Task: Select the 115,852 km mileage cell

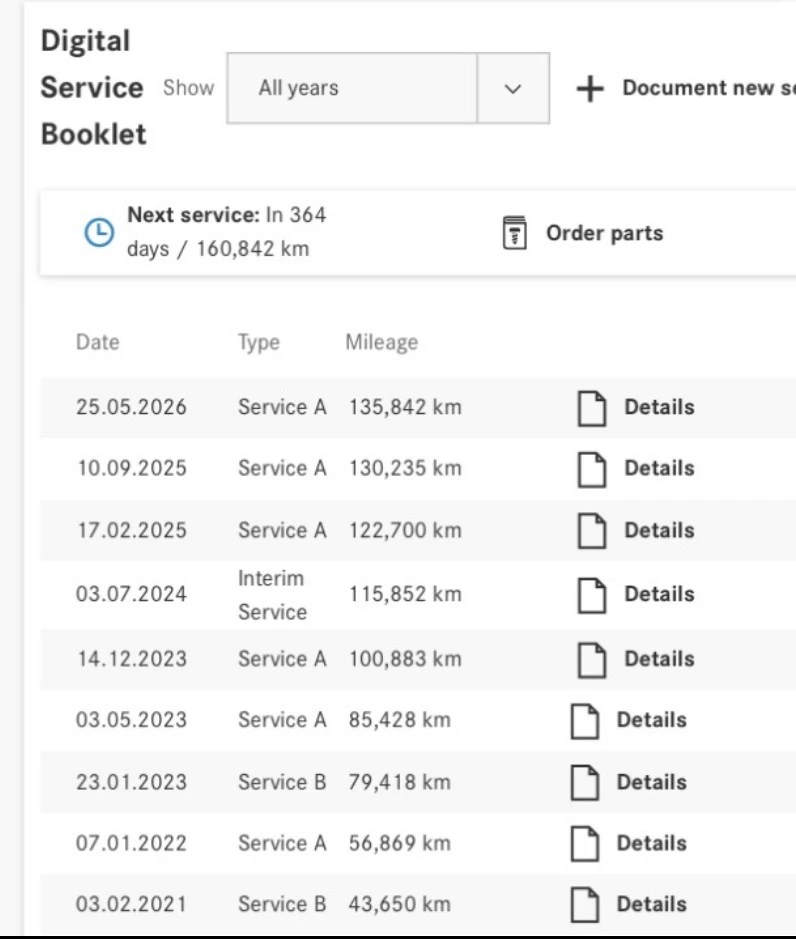Action: (x=405, y=594)
